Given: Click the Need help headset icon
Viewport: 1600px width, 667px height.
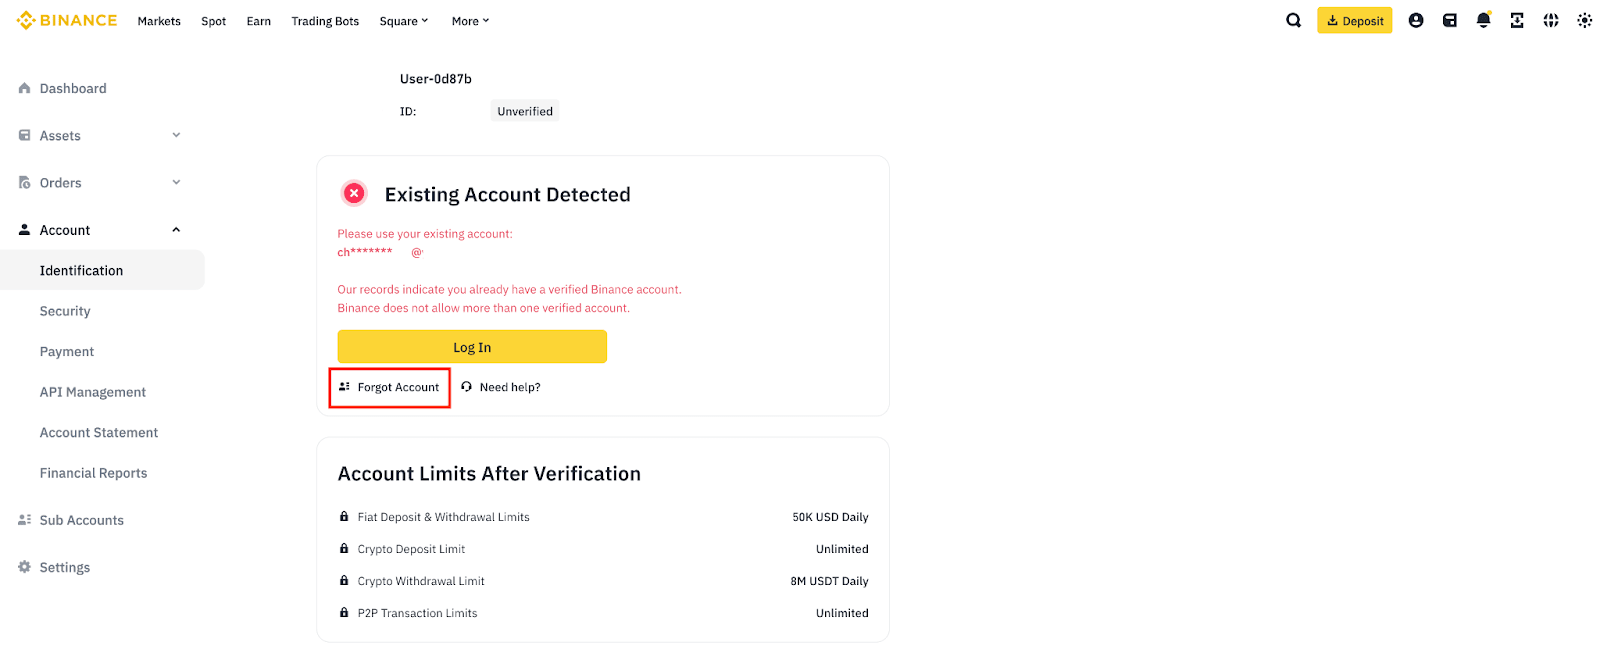Looking at the screenshot, I should [467, 387].
